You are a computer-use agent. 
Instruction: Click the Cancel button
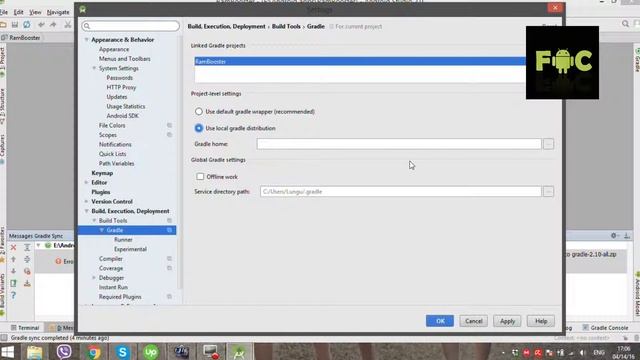pos(473,321)
